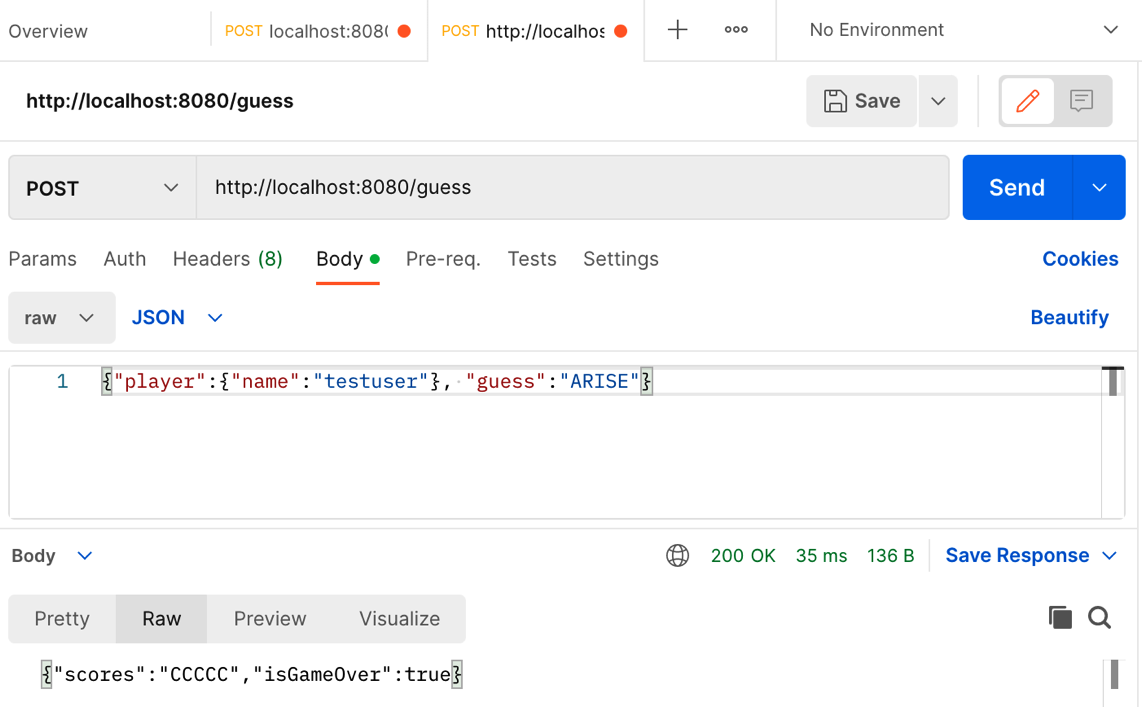Open the request Settings tab
The height and width of the screenshot is (707, 1142).
click(621, 258)
